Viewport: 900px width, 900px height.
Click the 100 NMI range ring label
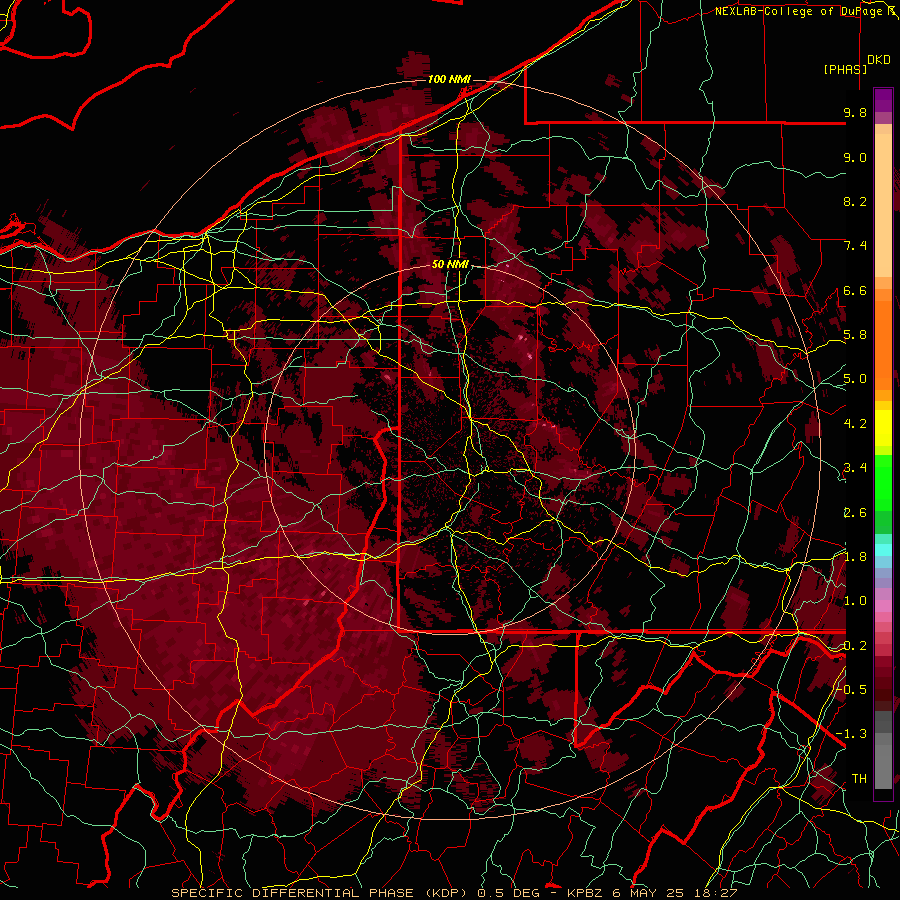449,79
